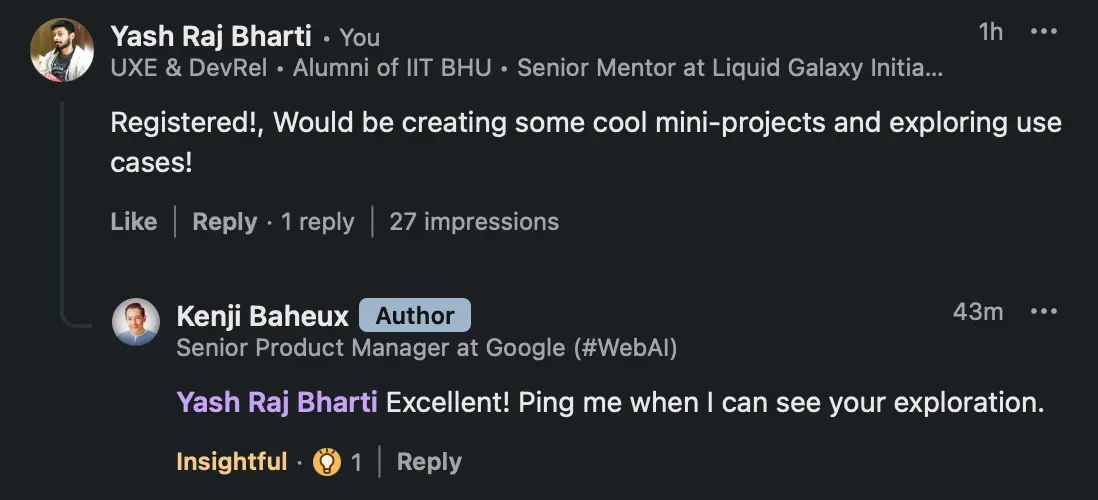Click the lightbulb Insightful reaction icon
This screenshot has width=1098, height=500.
click(327, 462)
